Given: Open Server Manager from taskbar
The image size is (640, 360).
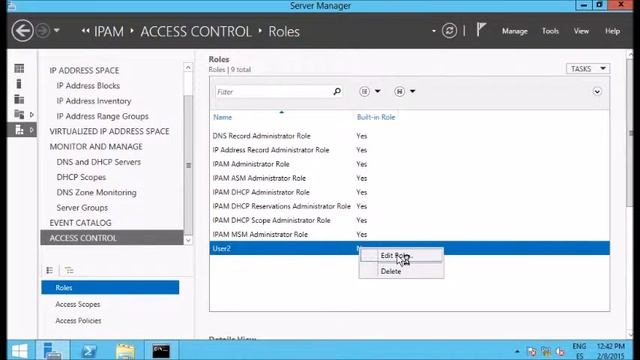Looking at the screenshot, I should [52, 351].
